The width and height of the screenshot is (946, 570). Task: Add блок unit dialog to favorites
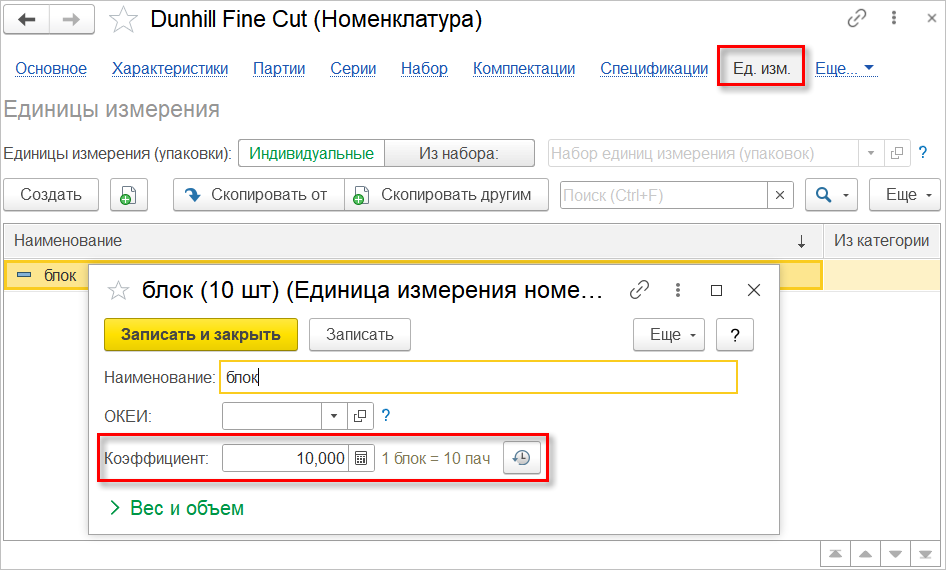pyautogui.click(x=118, y=291)
